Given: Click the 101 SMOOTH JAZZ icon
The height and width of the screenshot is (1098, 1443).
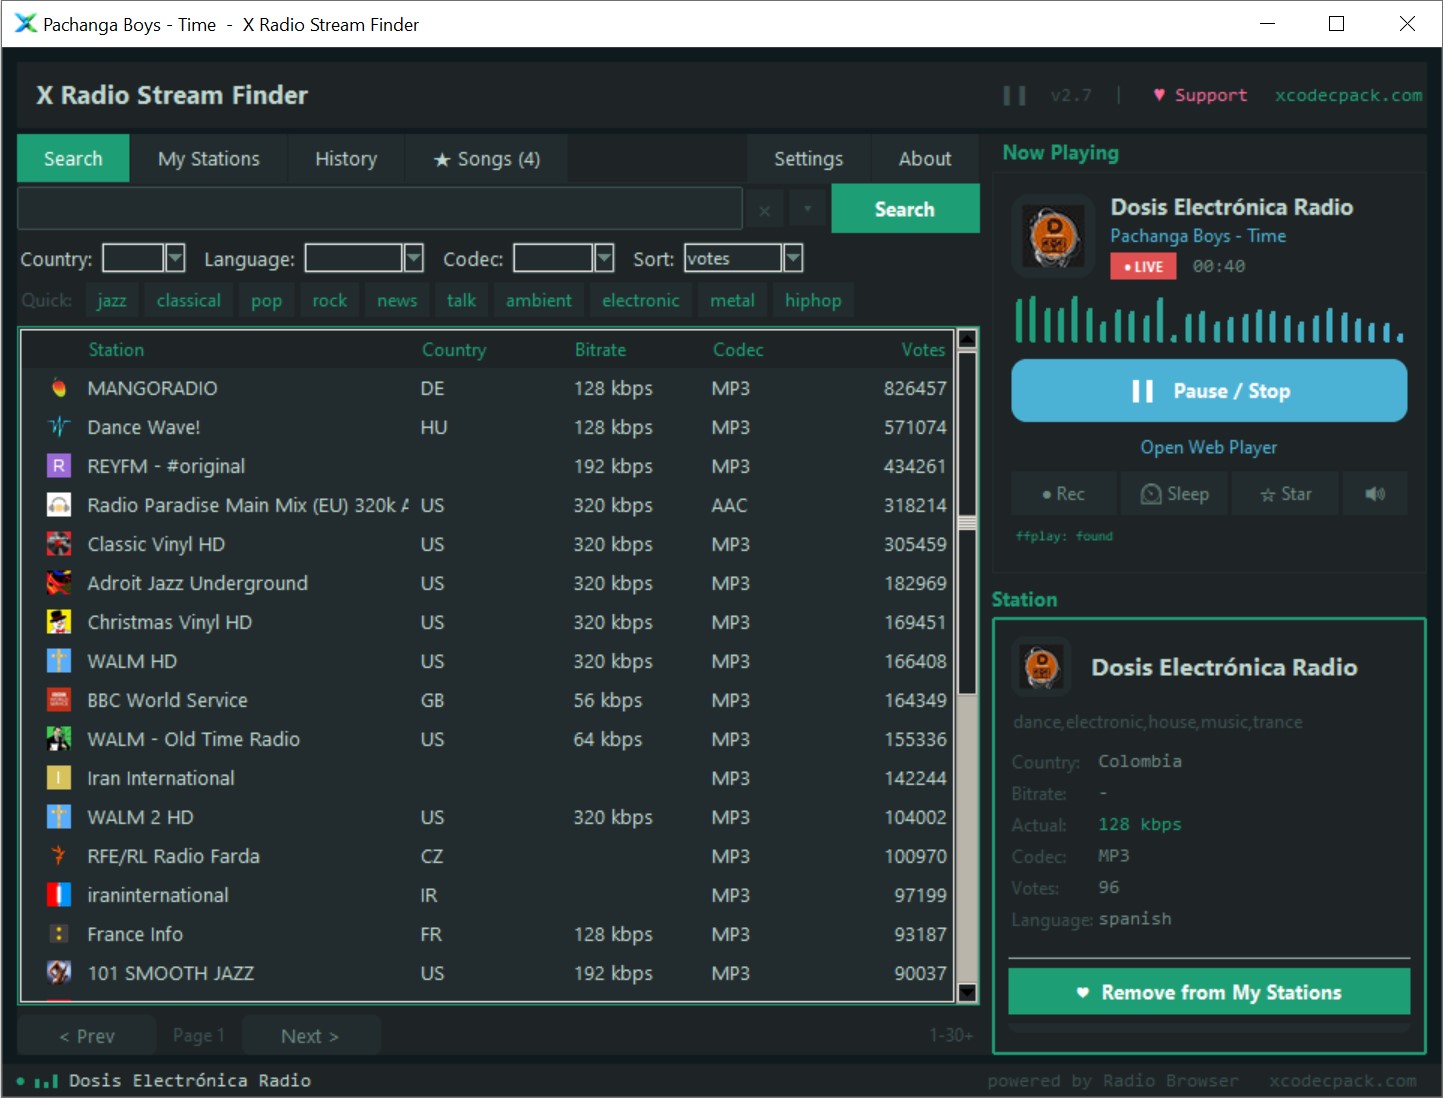Looking at the screenshot, I should coord(59,973).
